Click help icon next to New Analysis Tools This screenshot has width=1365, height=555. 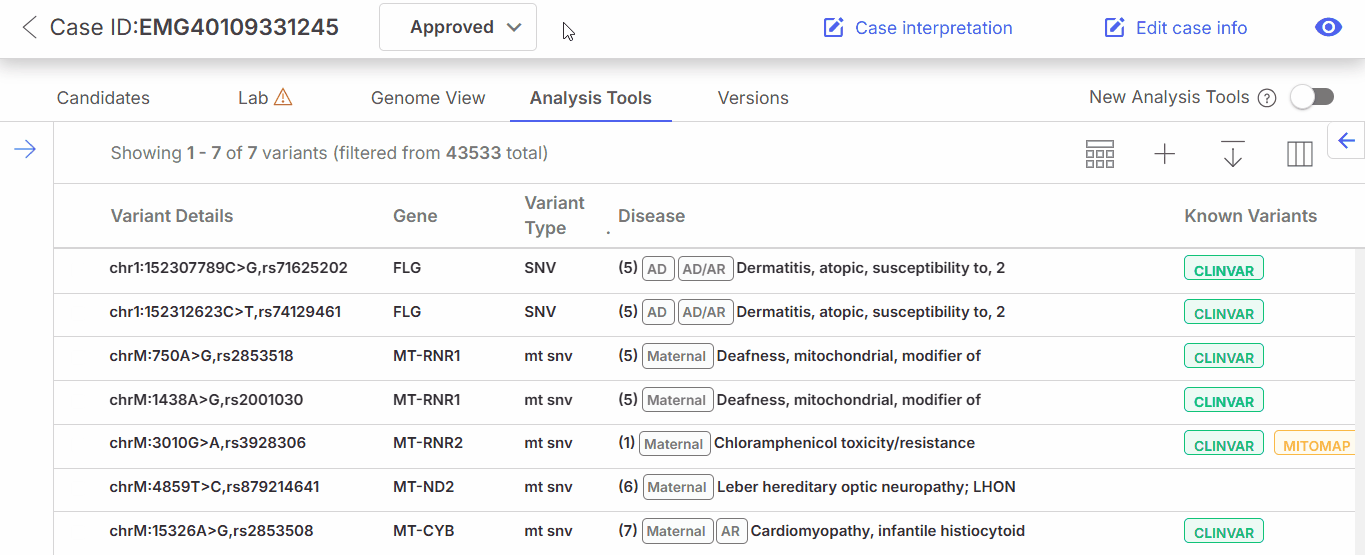[x=1267, y=98]
